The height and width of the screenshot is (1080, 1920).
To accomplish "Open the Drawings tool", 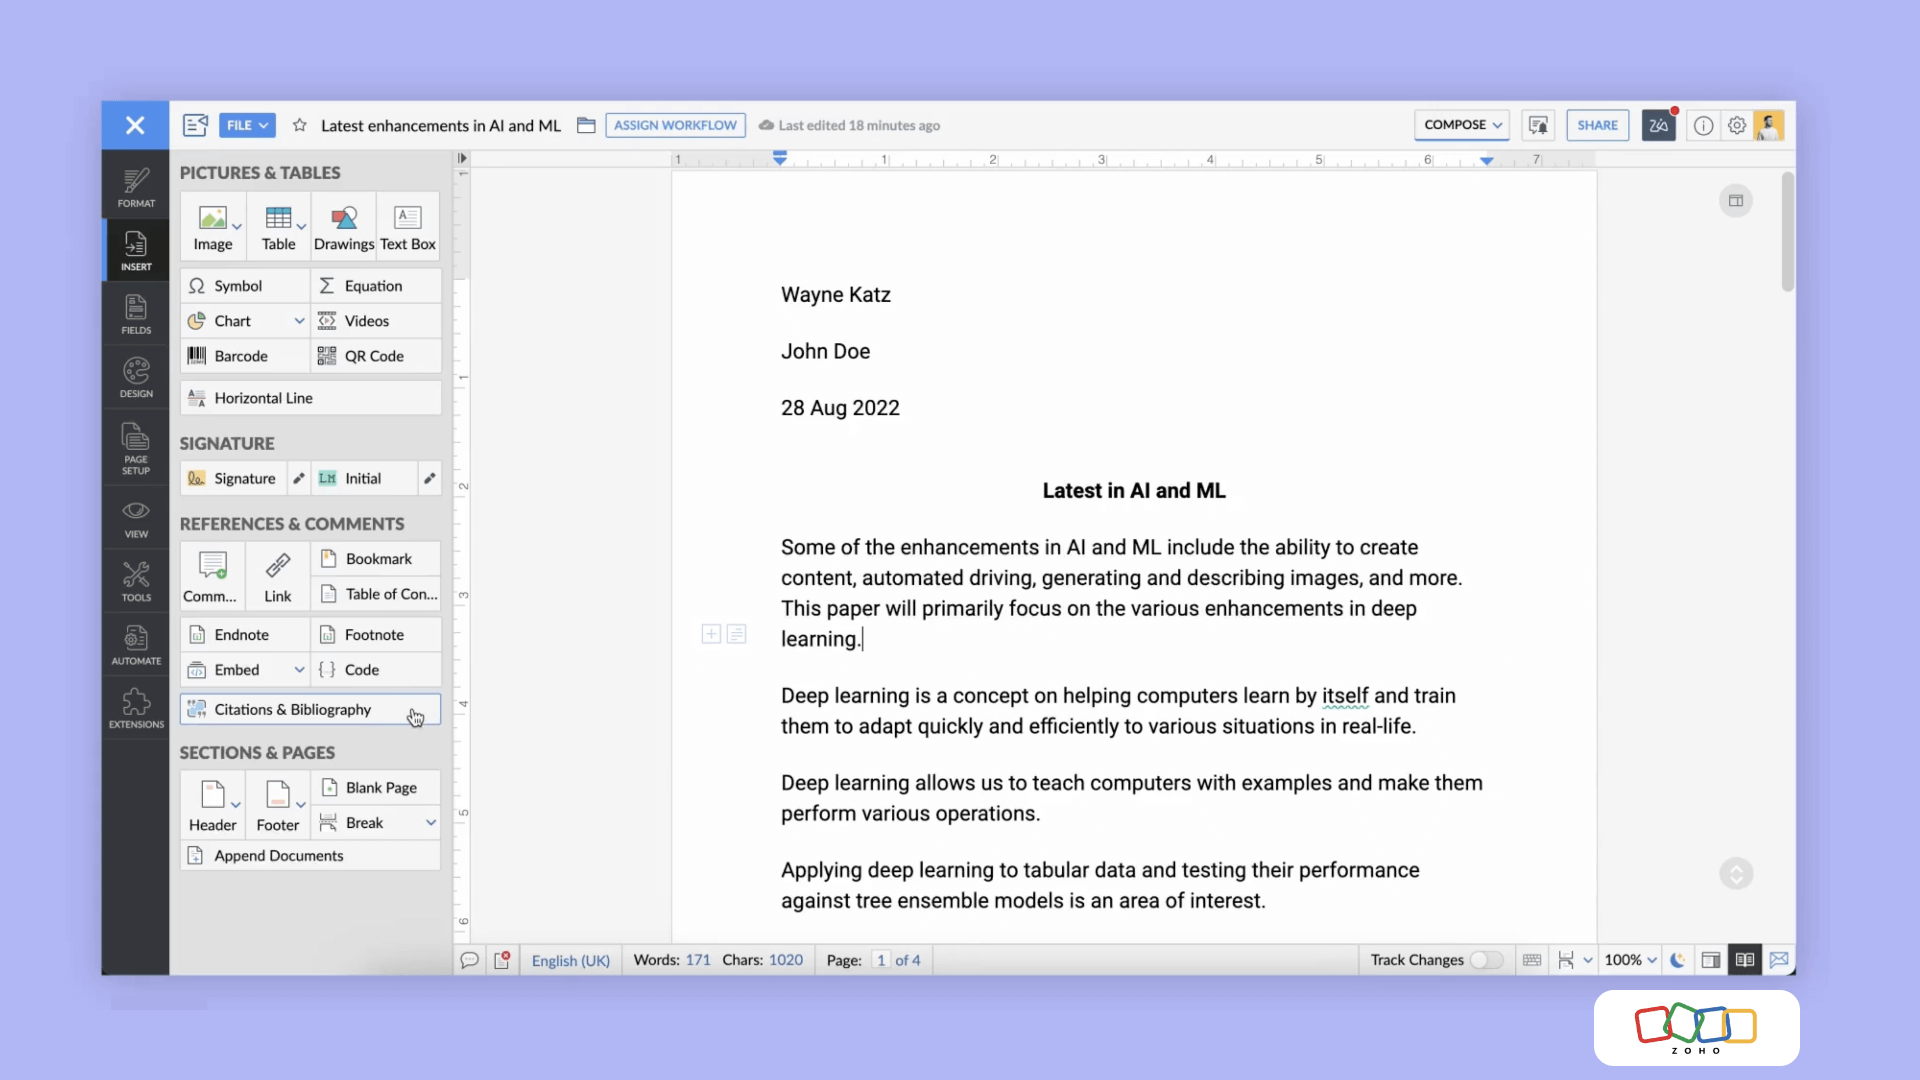I will coord(344,227).
